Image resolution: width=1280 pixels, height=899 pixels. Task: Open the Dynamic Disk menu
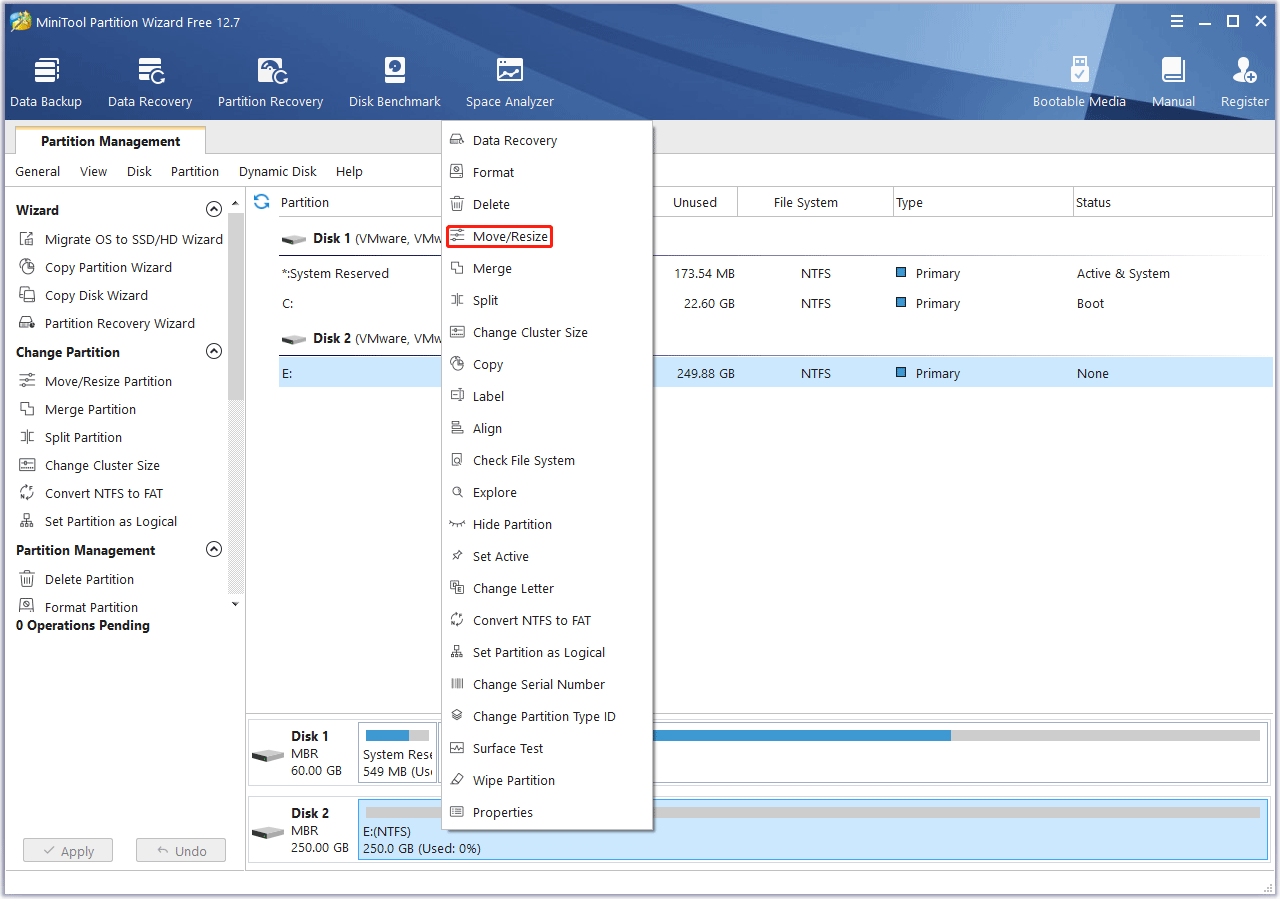277,171
